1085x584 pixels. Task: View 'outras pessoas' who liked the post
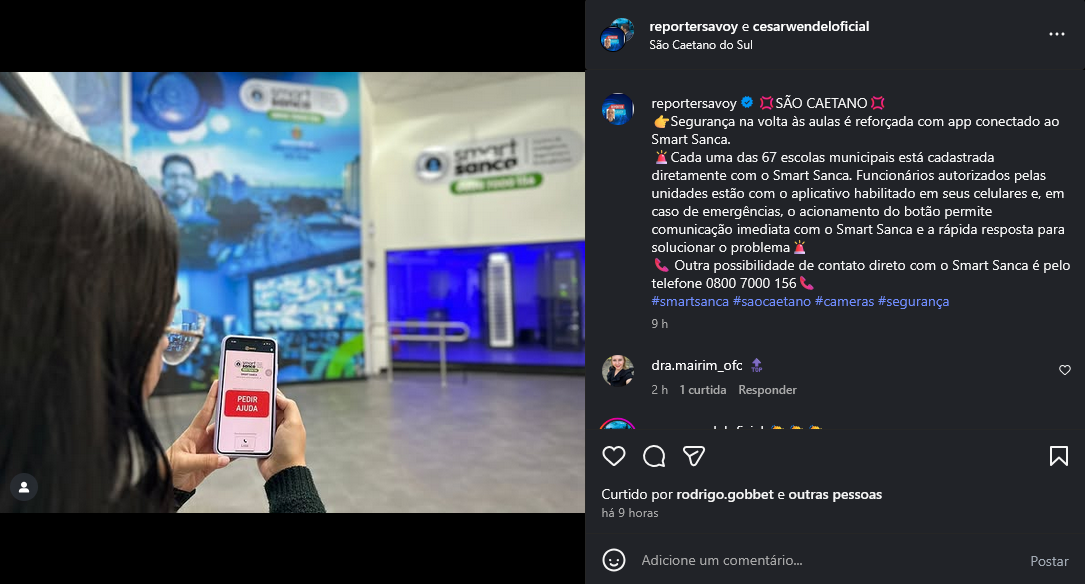point(835,495)
